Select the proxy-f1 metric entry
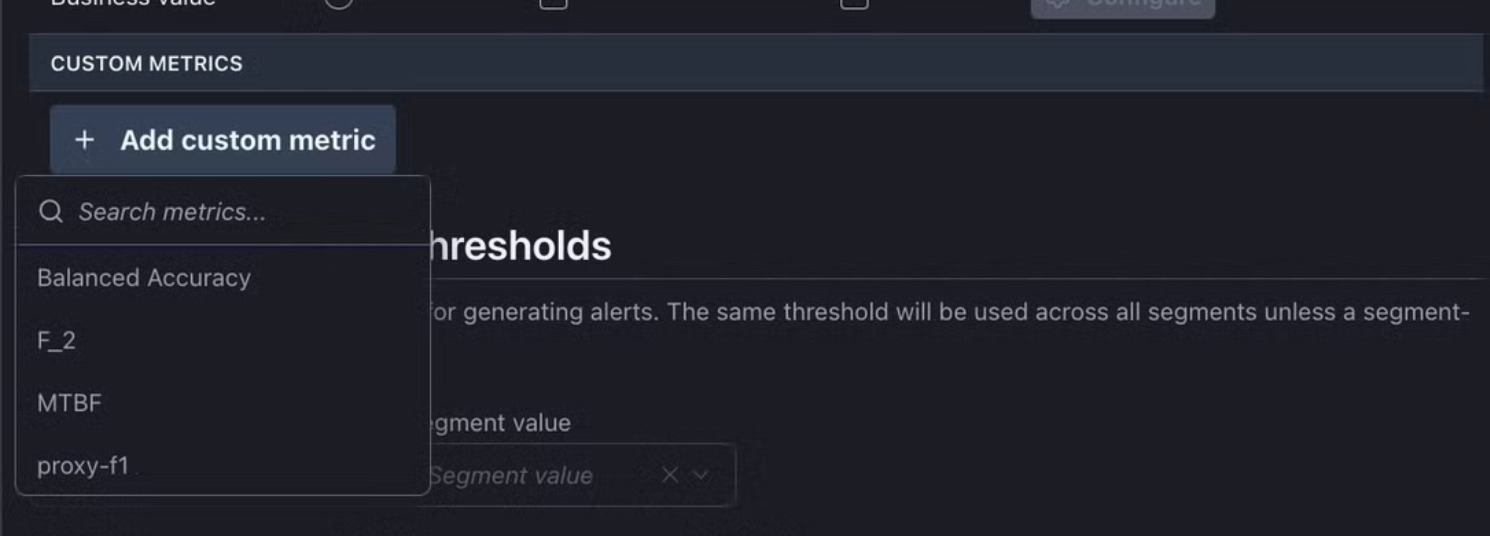The image size is (1490, 536). pyautogui.click(x=83, y=466)
